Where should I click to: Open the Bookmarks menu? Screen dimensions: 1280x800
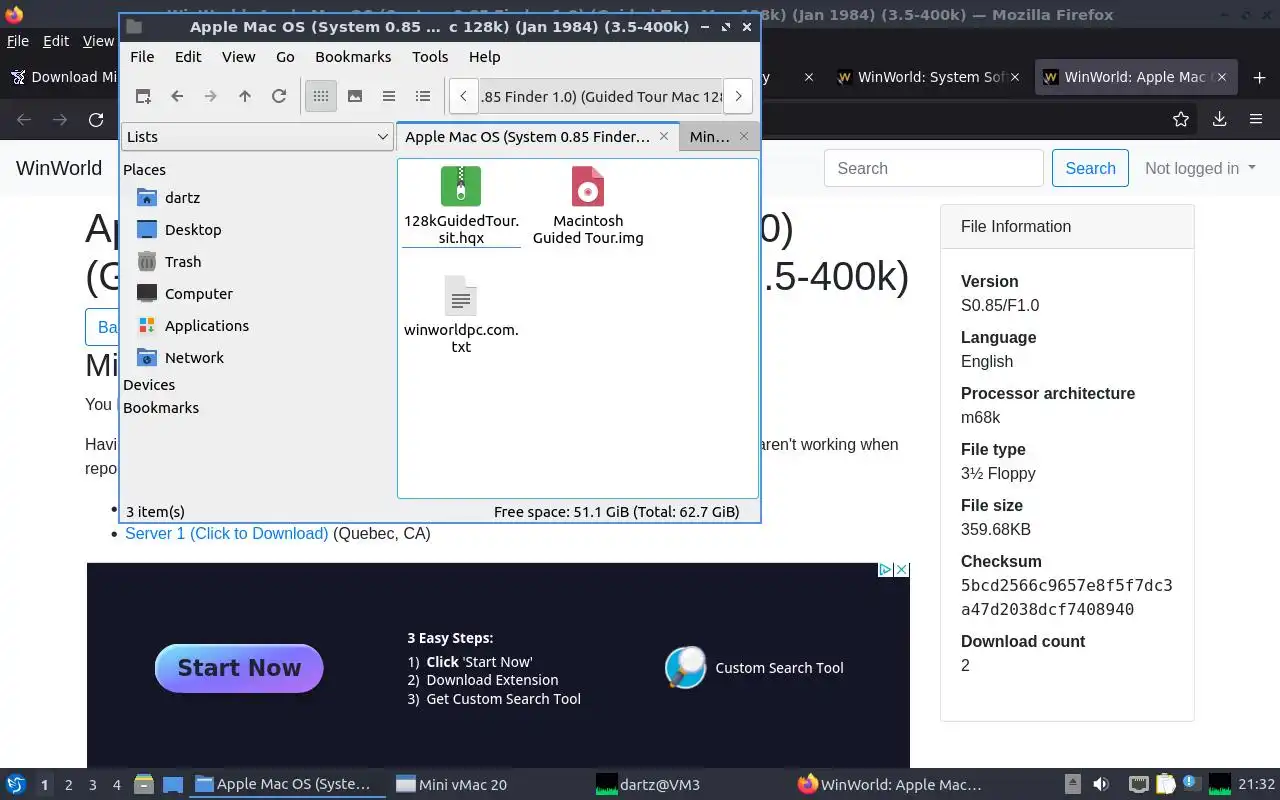[x=353, y=57]
